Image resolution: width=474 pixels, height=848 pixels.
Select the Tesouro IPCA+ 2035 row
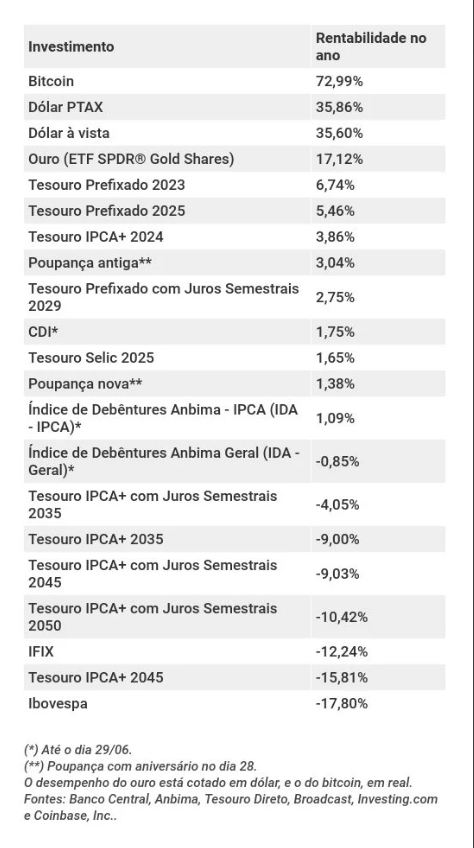(234, 539)
